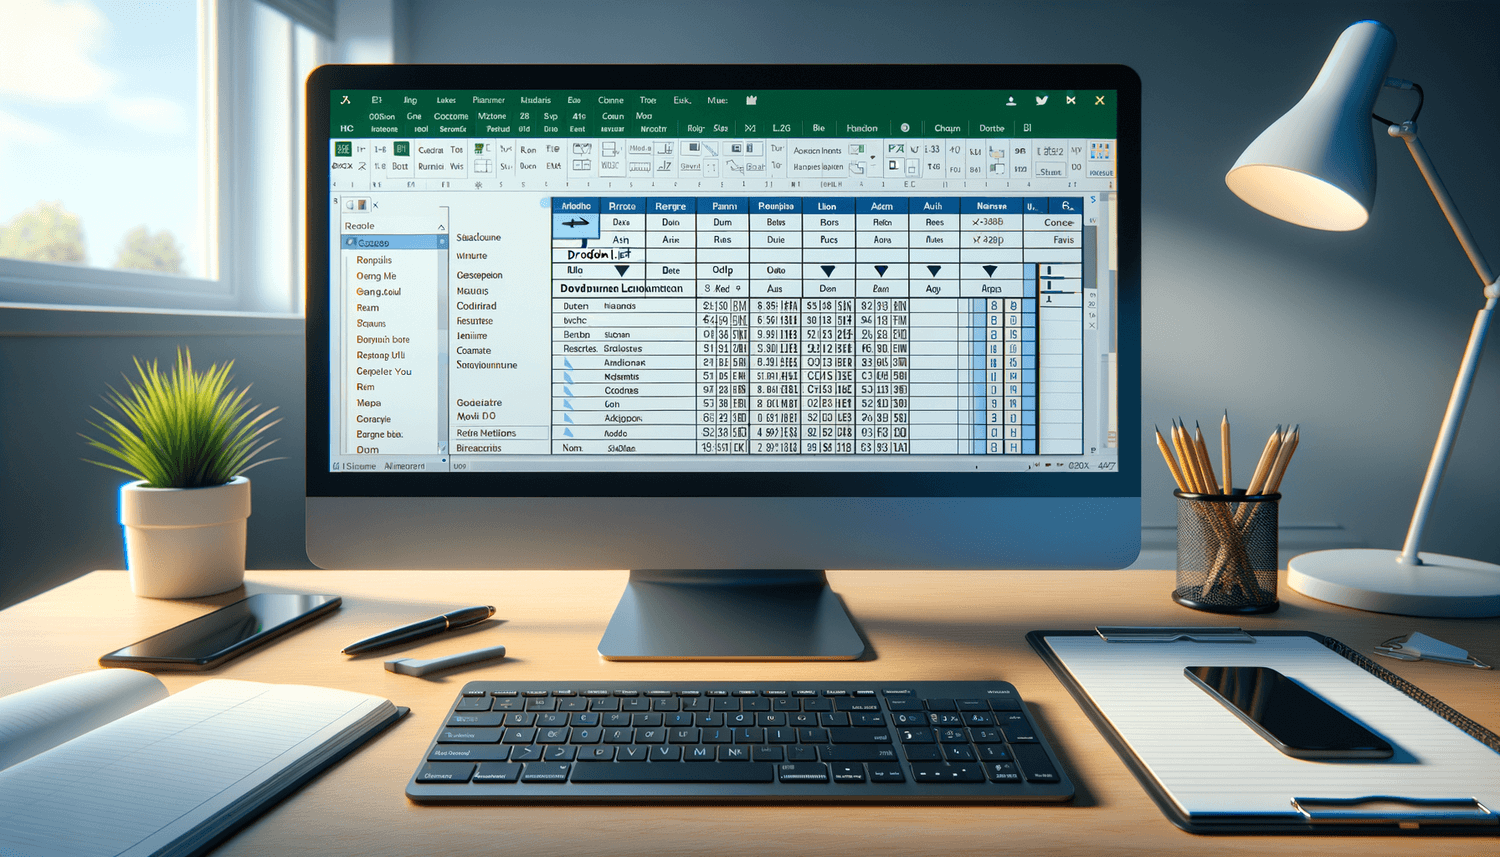Click the Rergre column header
Screen dimensions: 1500x857
tap(671, 206)
